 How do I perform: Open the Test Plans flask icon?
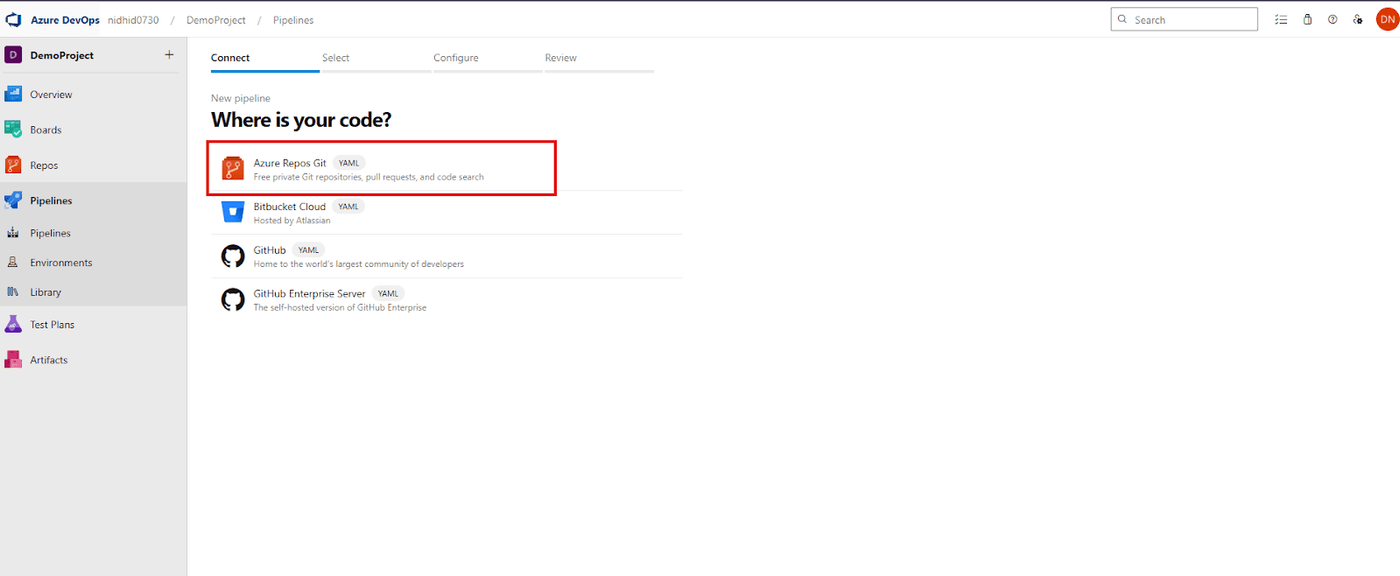(x=13, y=324)
